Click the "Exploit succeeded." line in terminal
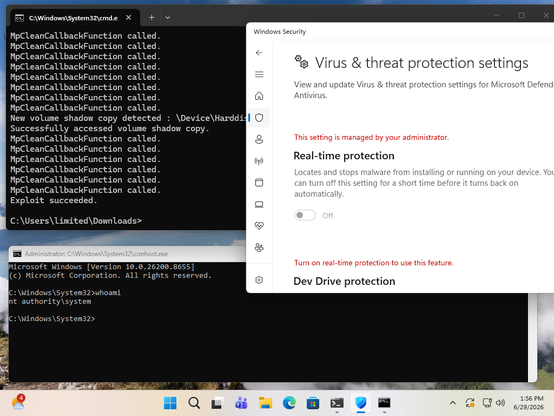554x416 pixels. click(x=53, y=200)
